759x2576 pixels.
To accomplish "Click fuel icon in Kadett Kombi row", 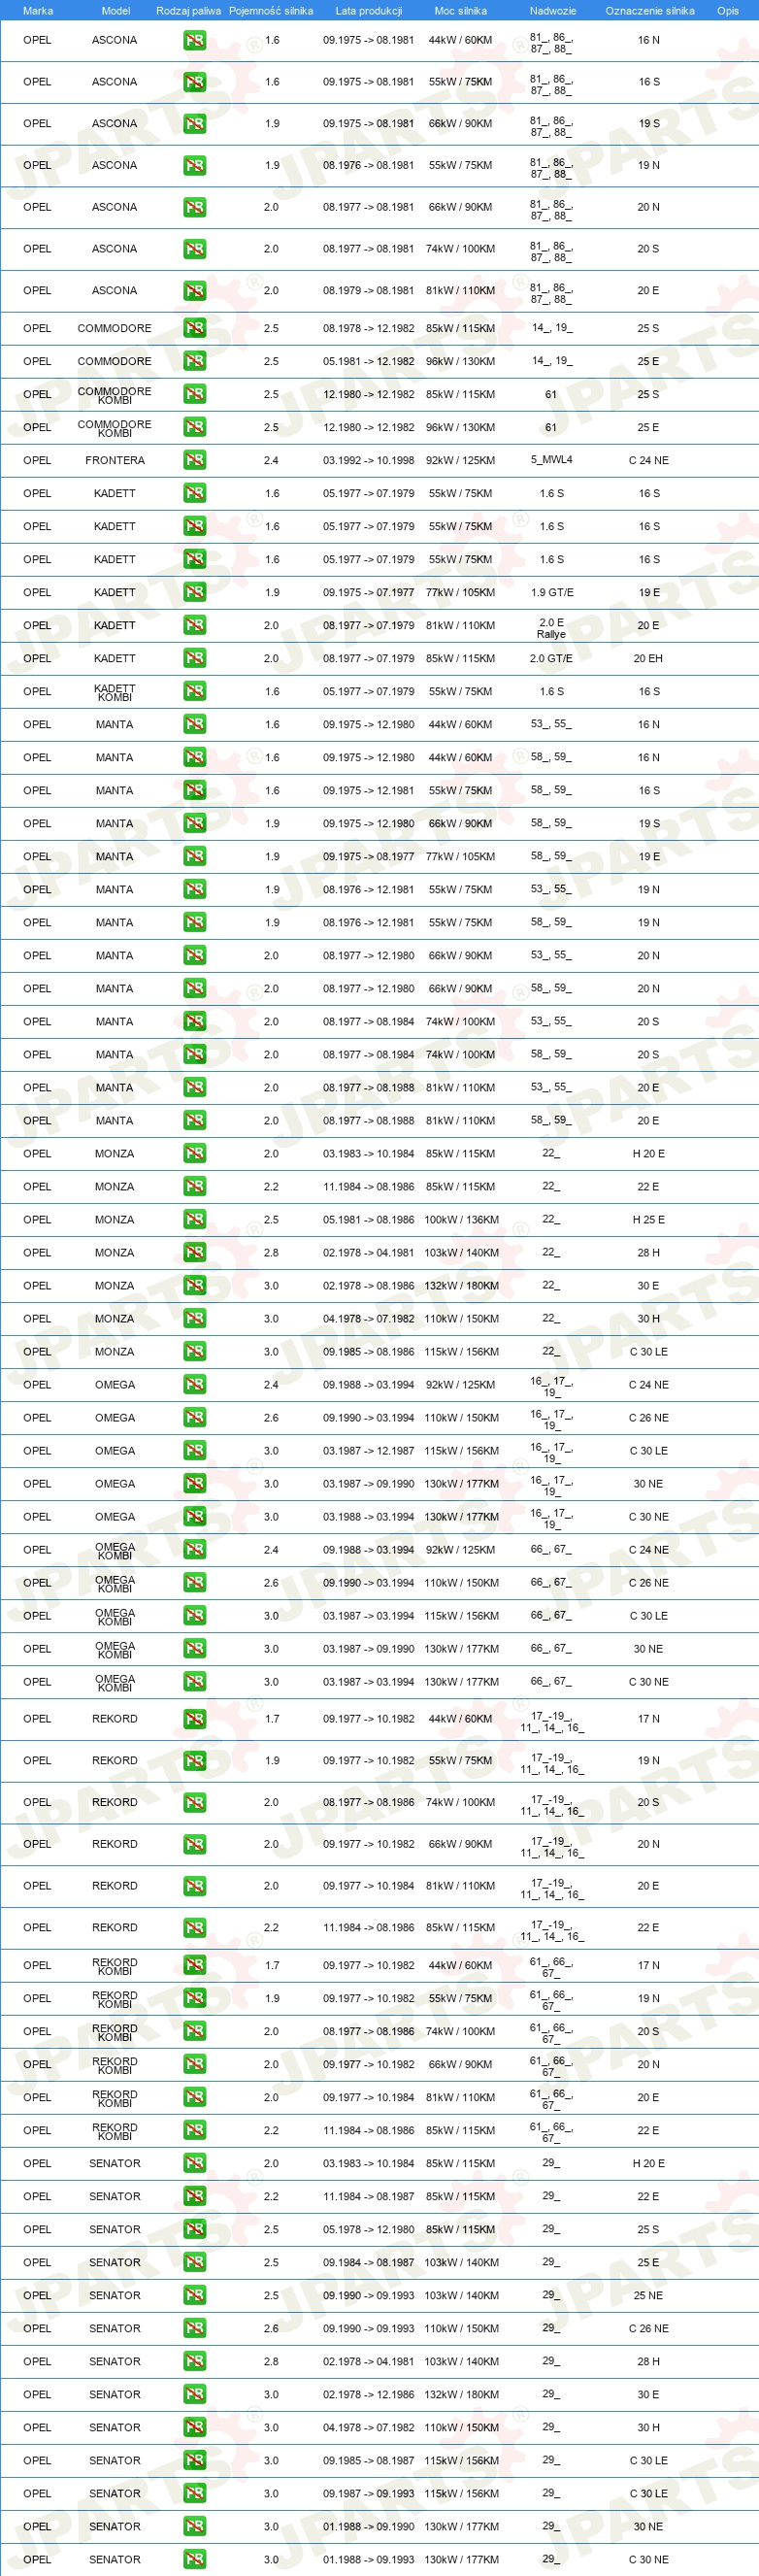I will coord(194,691).
